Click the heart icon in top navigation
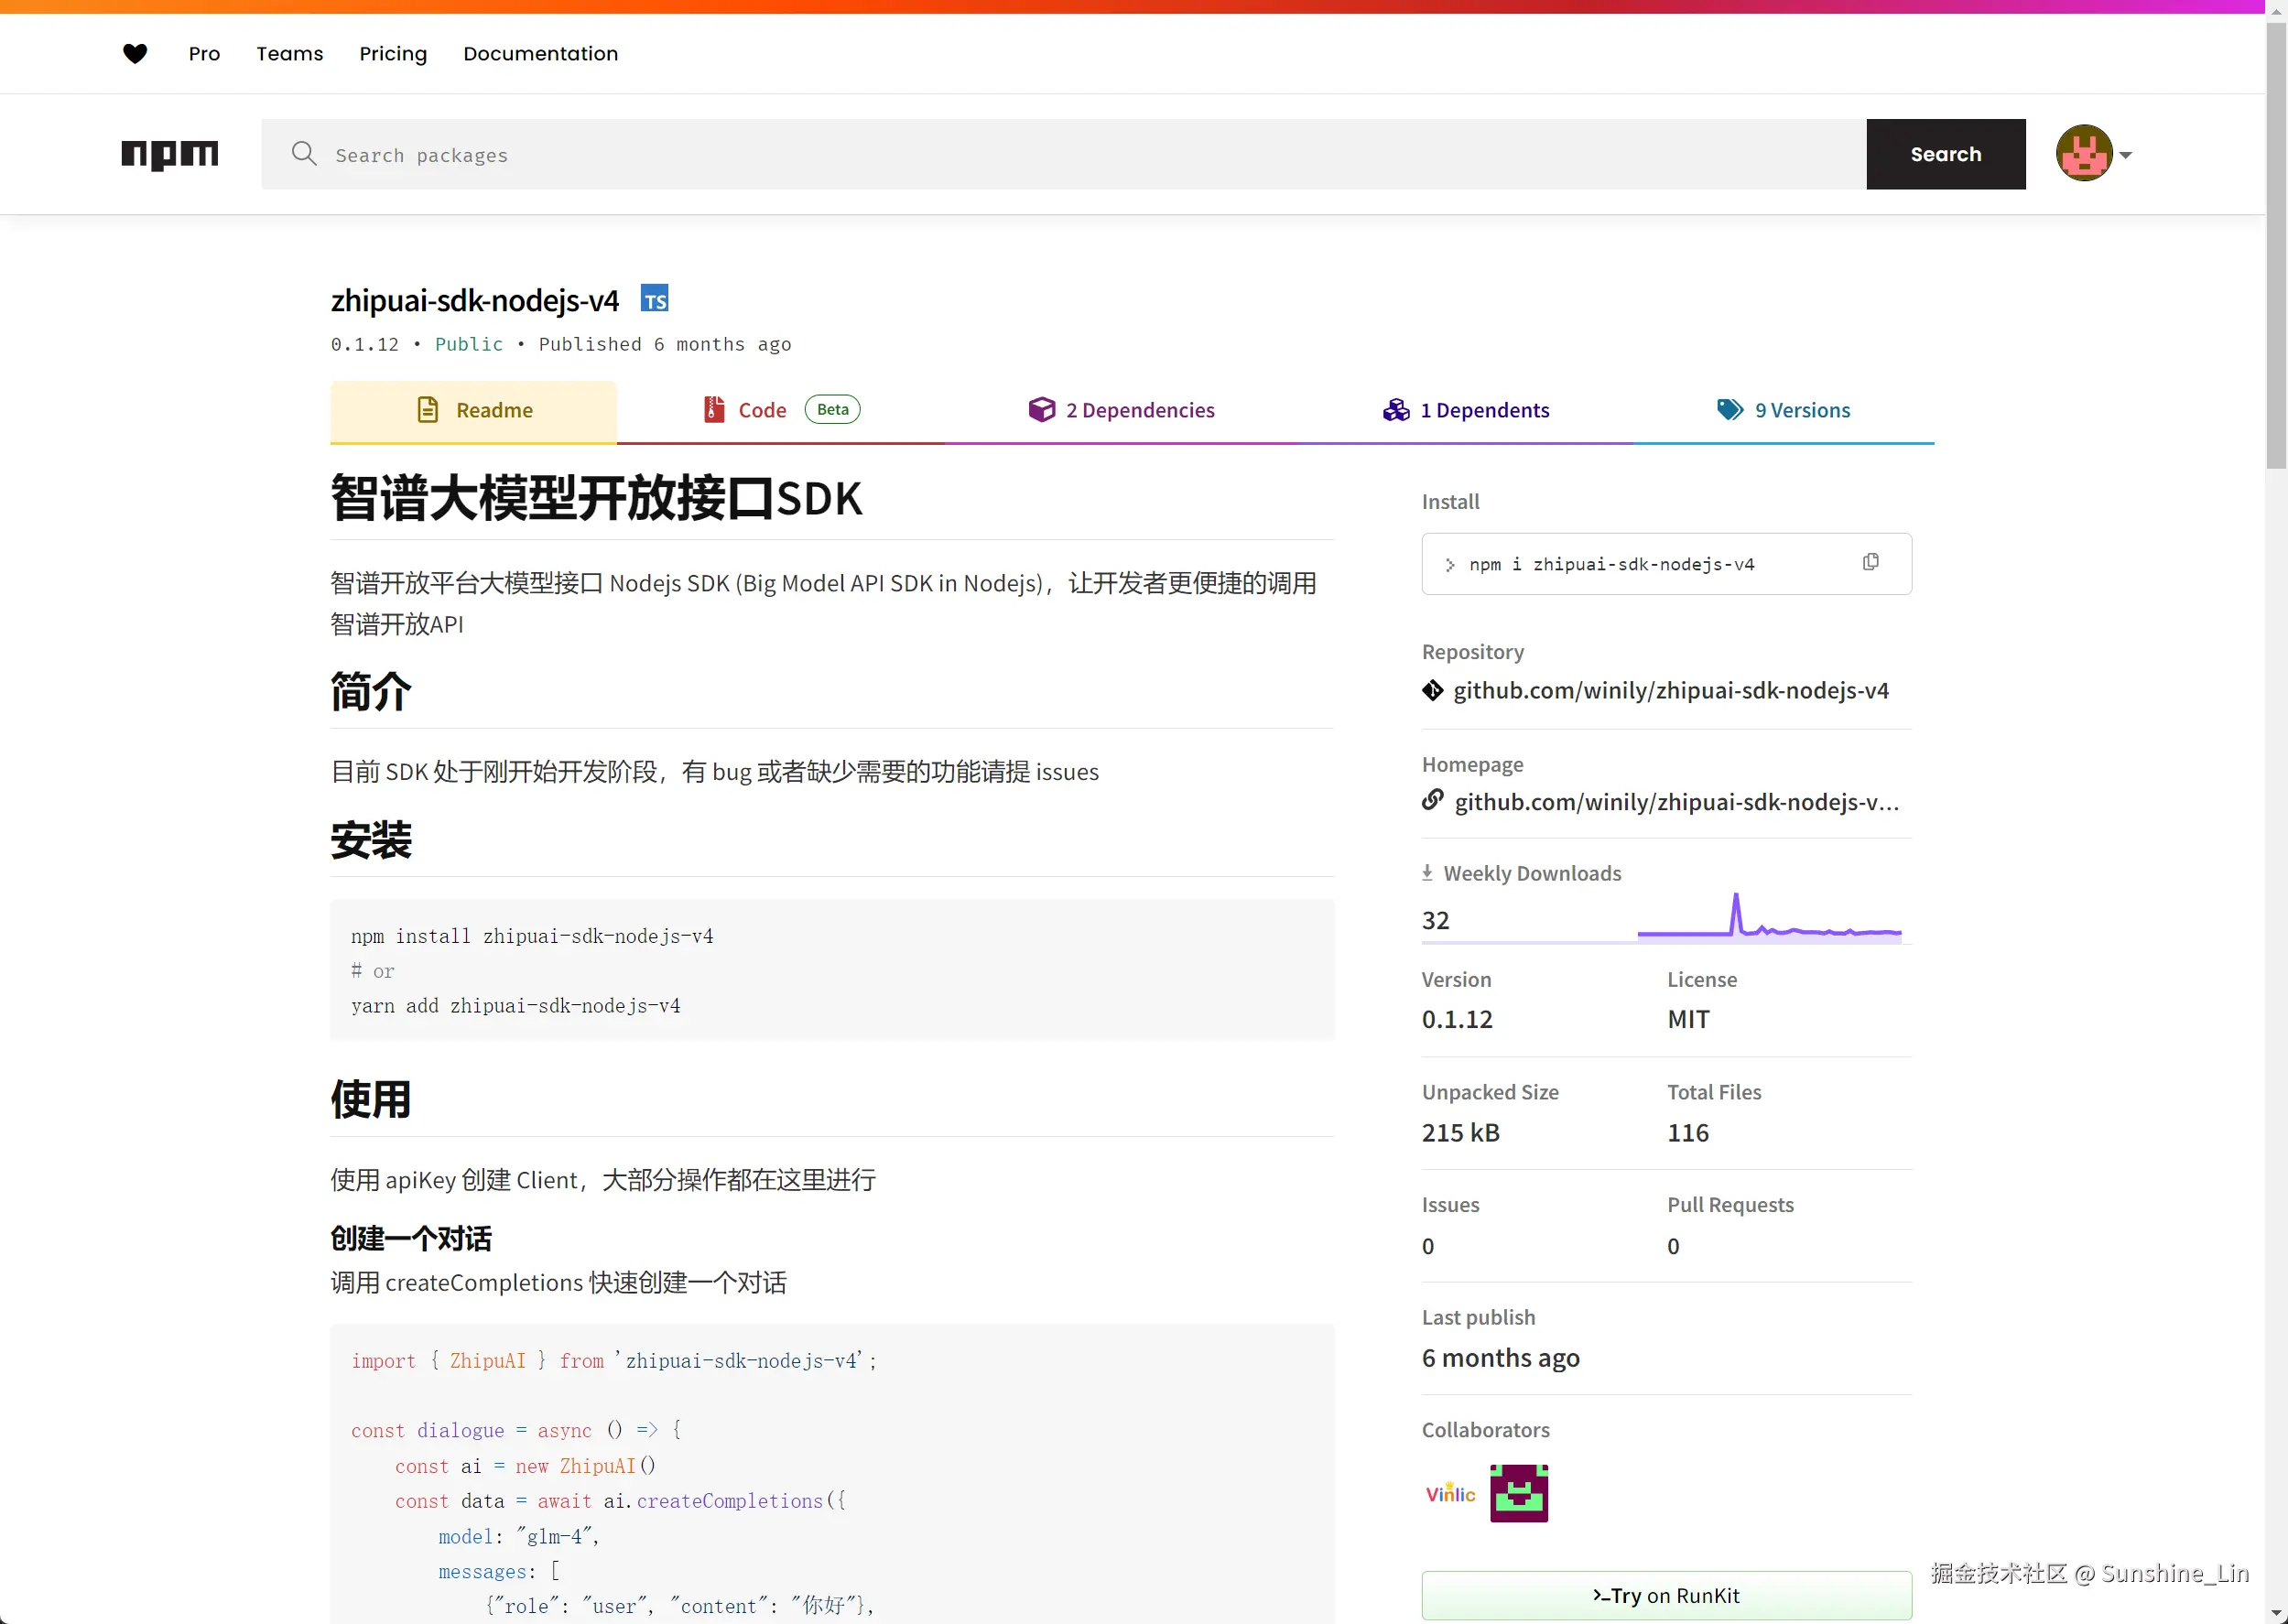The image size is (2288, 1624). [135, 54]
